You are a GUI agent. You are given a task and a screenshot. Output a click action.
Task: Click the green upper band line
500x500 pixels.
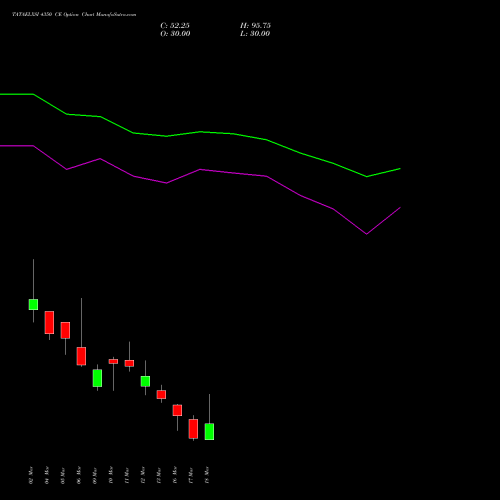[x=200, y=132]
